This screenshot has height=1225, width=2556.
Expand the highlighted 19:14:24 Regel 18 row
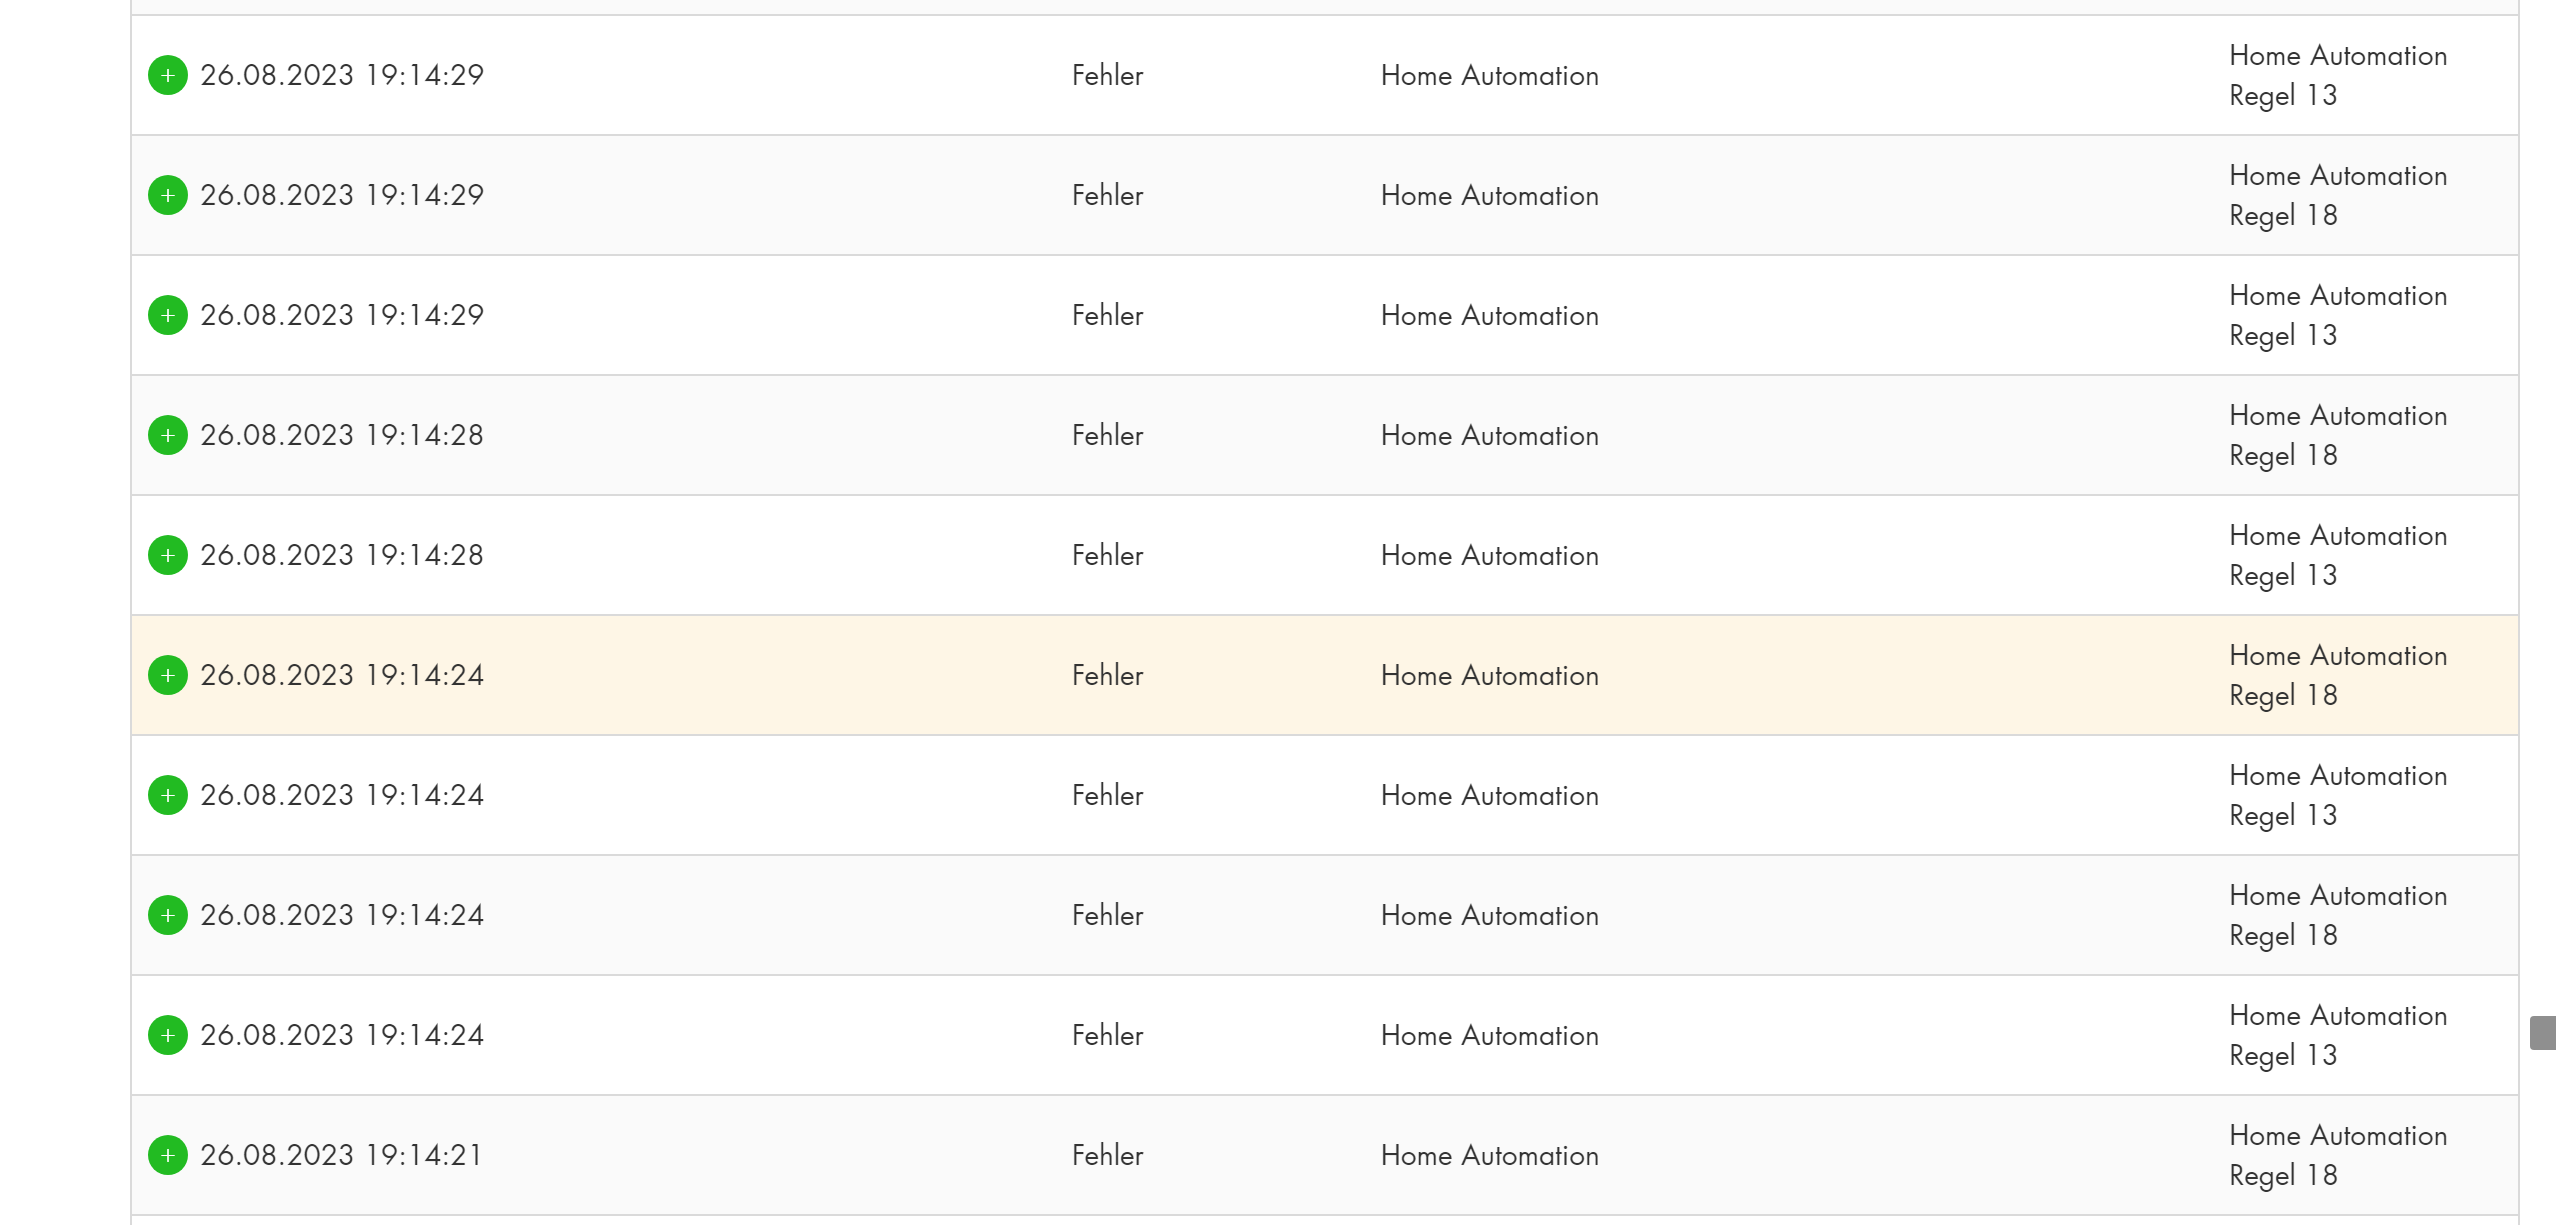[x=168, y=675]
